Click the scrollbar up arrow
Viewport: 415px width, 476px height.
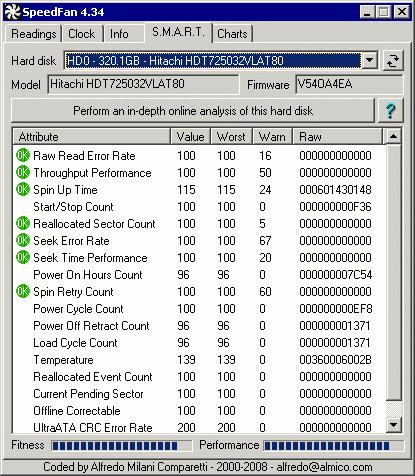[393, 136]
